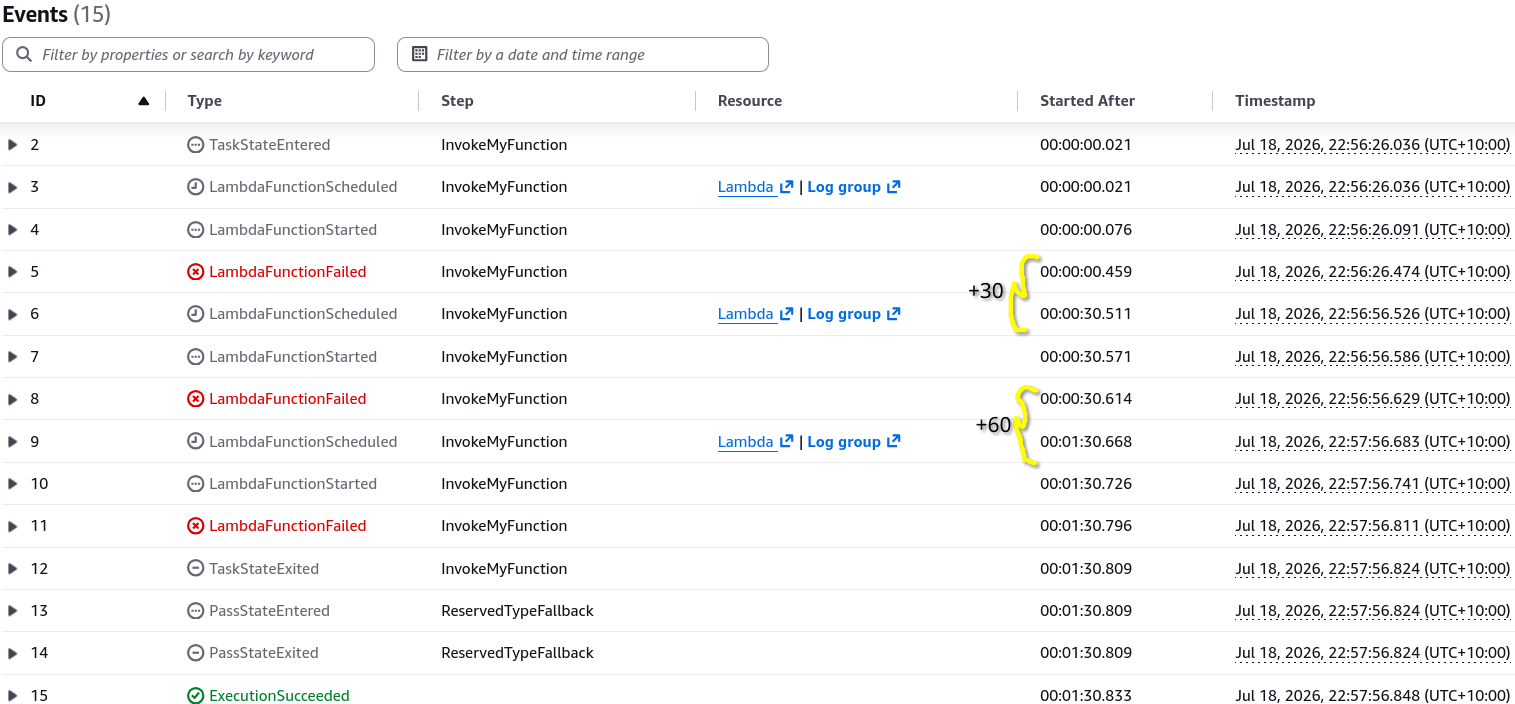Click external link icon next to Lambda in event 3
The width and height of the screenshot is (1515, 704).
(787, 187)
